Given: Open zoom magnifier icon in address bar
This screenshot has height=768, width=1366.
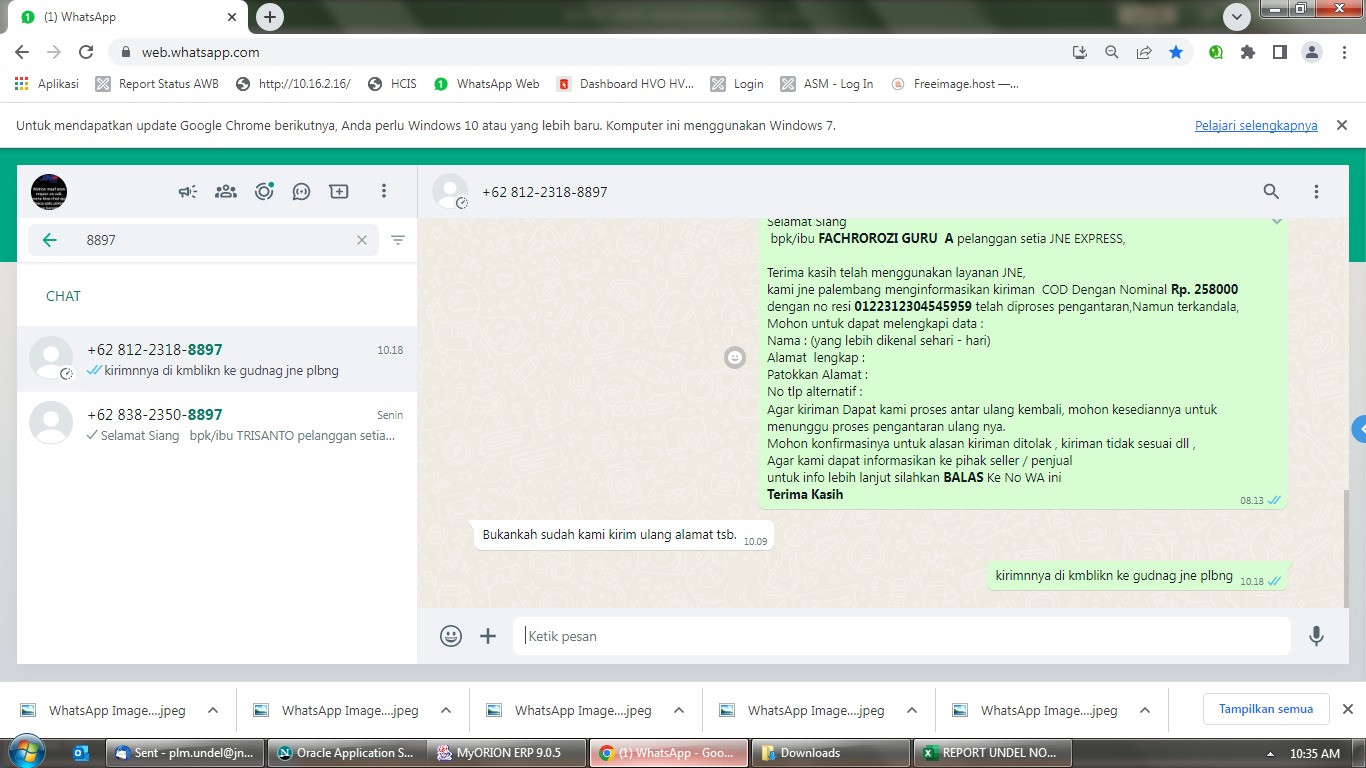Looking at the screenshot, I should 1111,52.
